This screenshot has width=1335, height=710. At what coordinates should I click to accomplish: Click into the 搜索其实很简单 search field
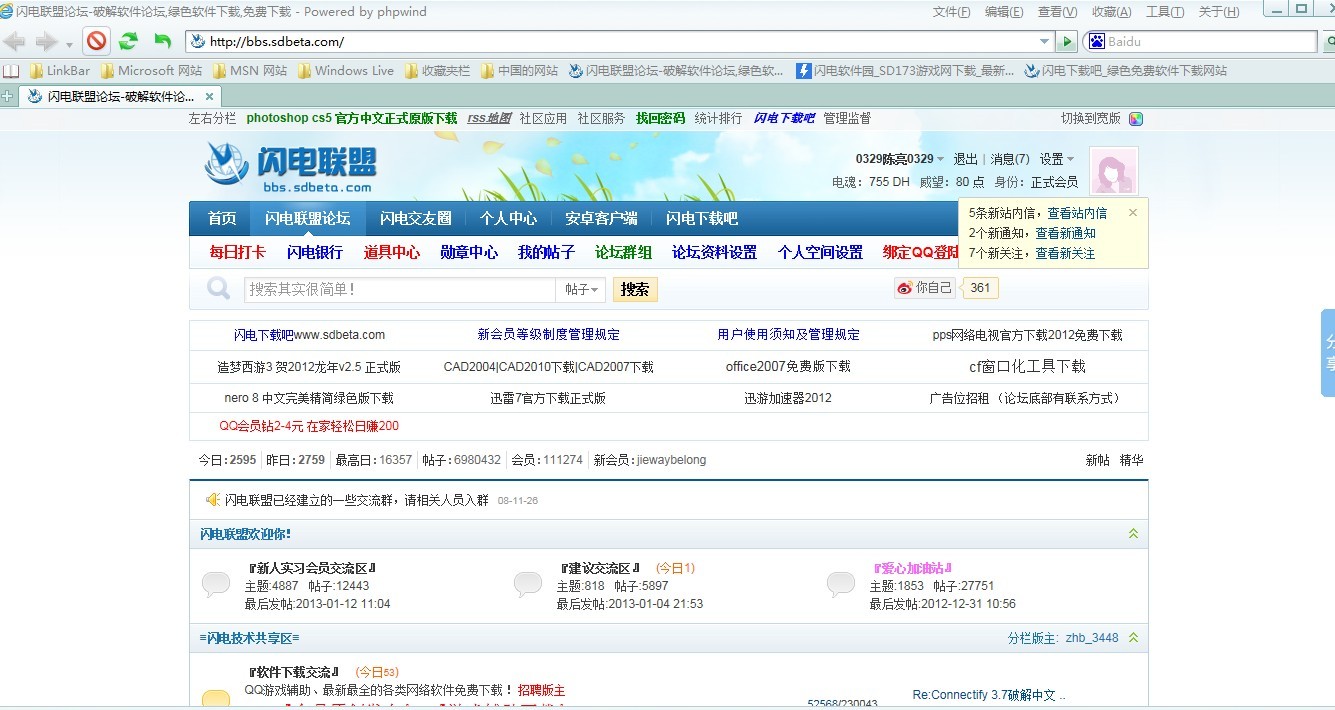[x=400, y=289]
